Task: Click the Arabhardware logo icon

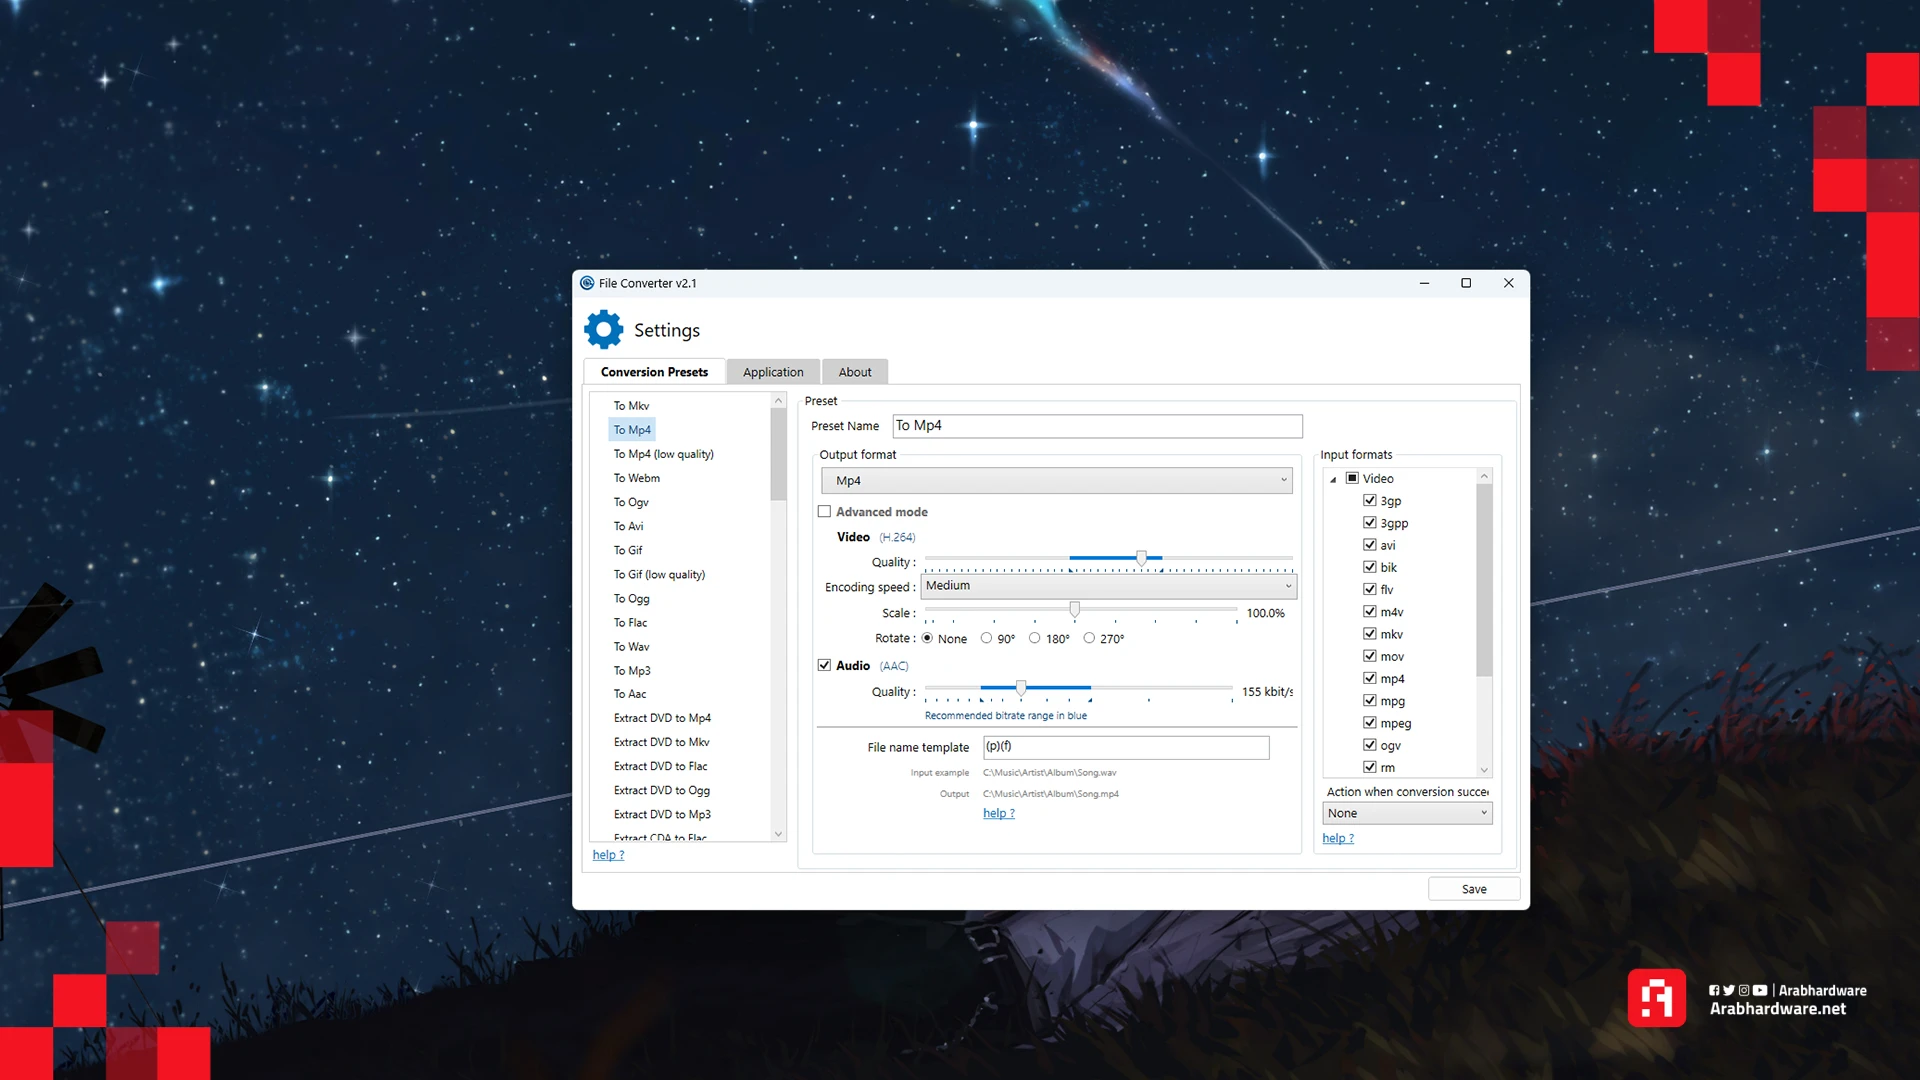Action: 1656,998
